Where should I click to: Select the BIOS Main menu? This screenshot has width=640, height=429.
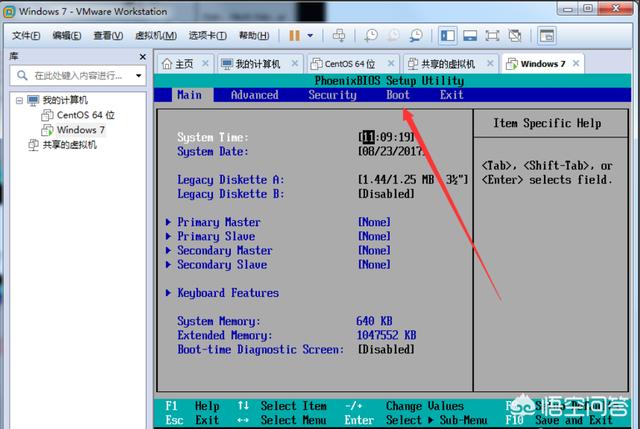click(x=189, y=95)
